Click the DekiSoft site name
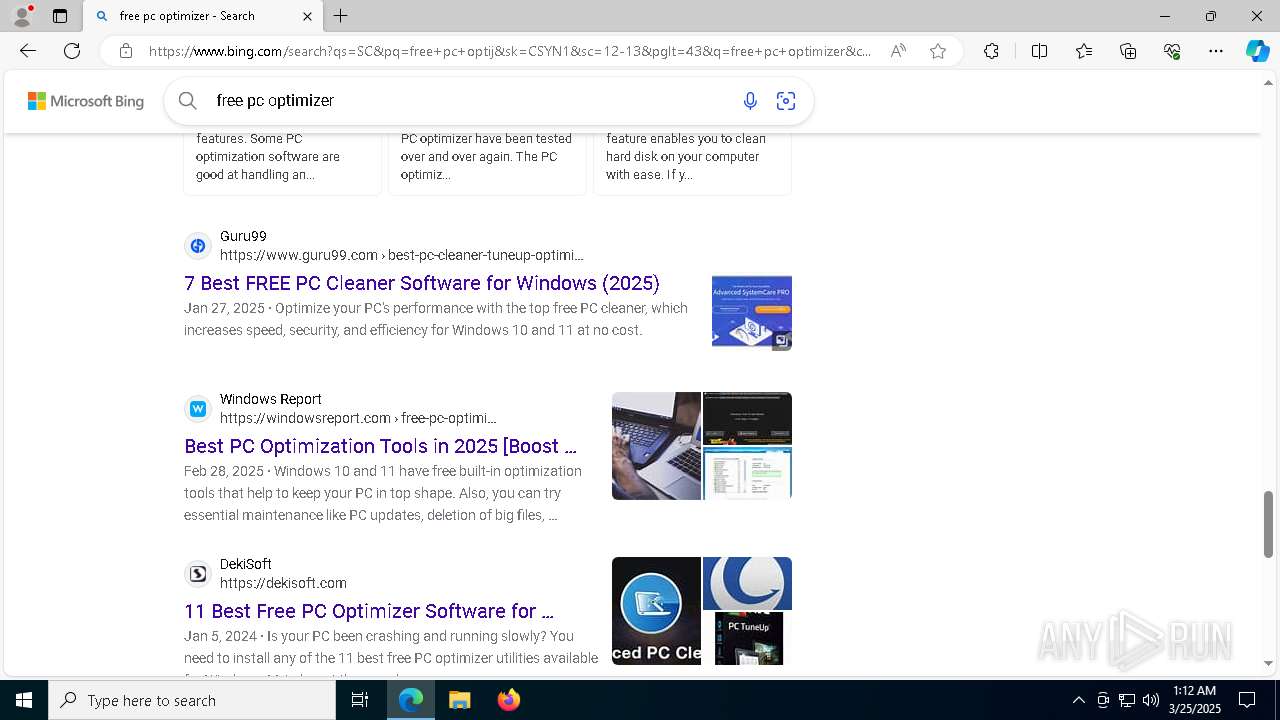1280x720 pixels. point(246,564)
